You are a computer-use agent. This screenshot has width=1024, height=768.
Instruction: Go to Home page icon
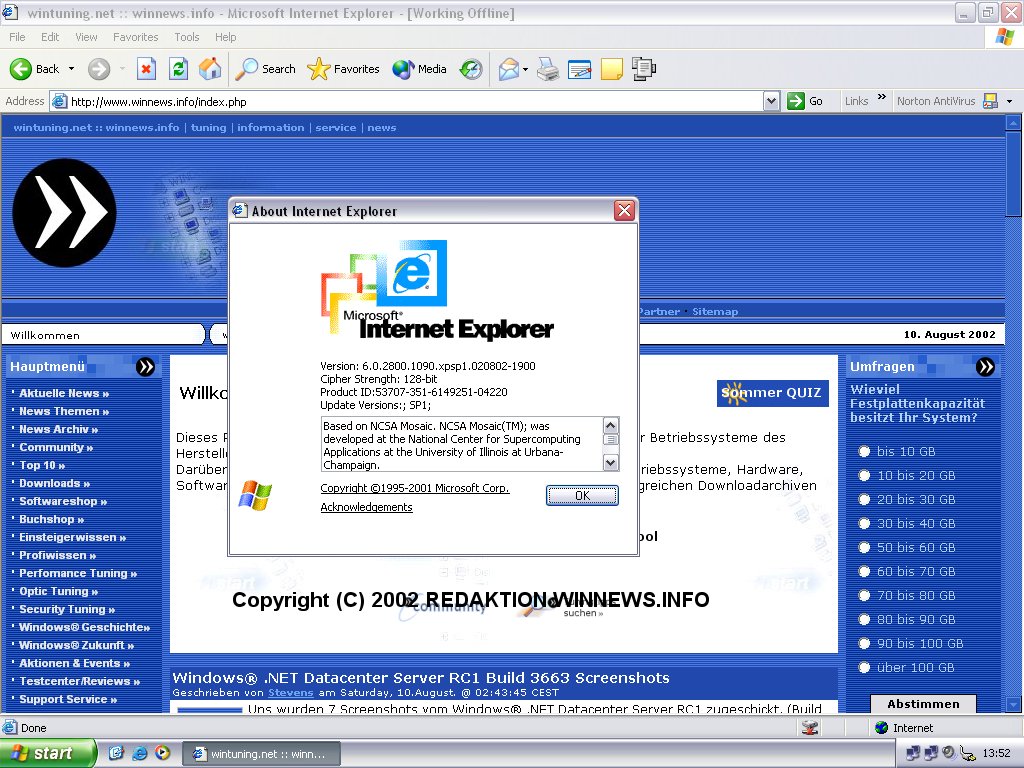(x=210, y=69)
